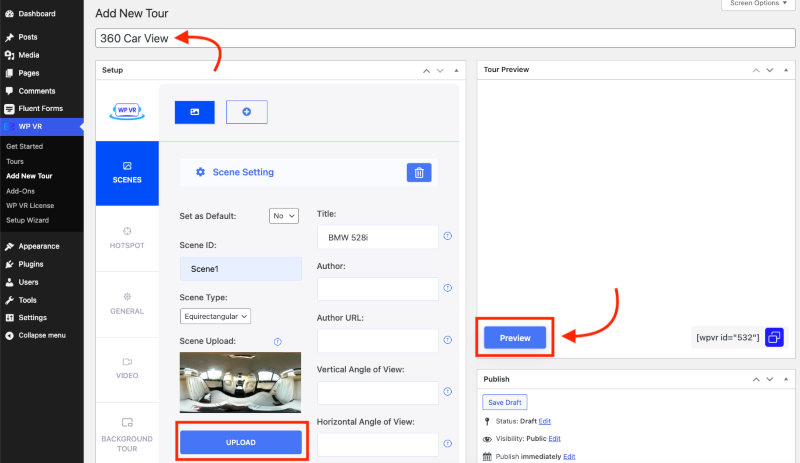The image size is (800, 463).
Task: Click the help icon next to Title
Action: pos(447,237)
